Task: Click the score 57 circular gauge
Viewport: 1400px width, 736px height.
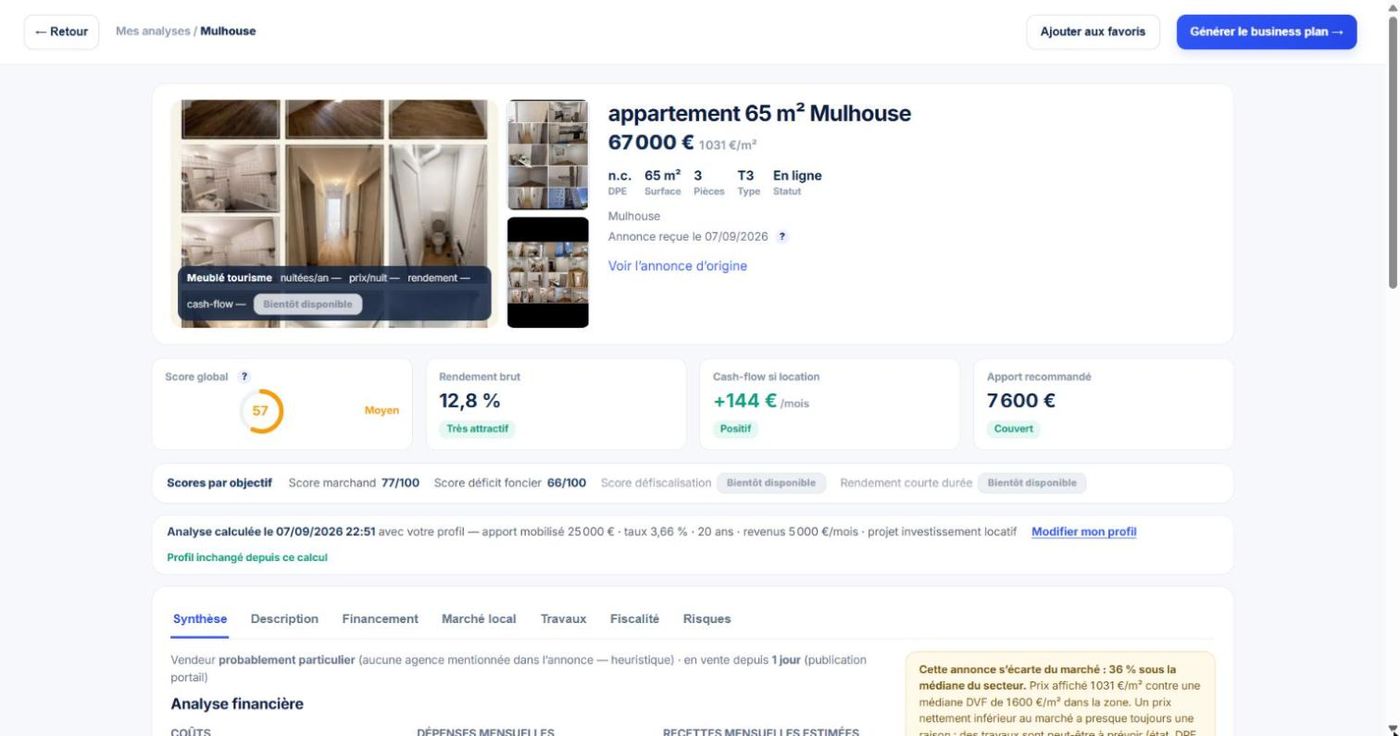Action: (261, 411)
